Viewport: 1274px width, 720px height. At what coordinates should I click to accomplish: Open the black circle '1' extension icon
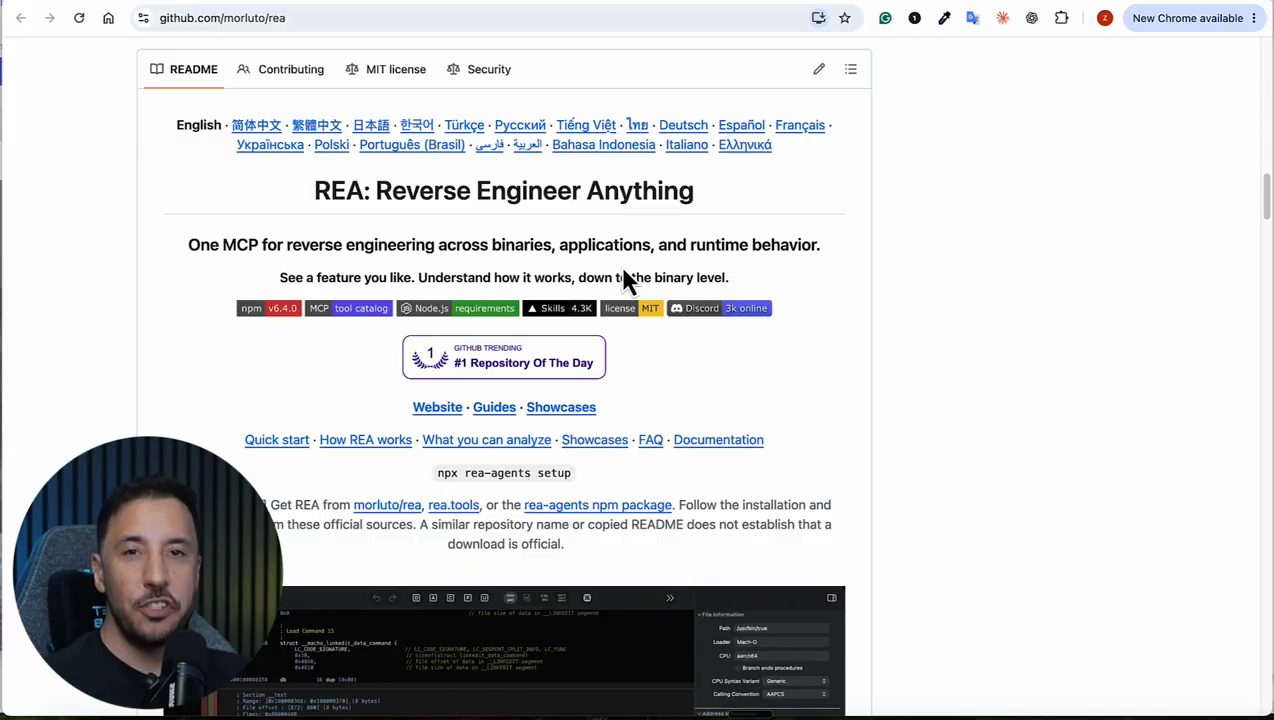tap(914, 18)
